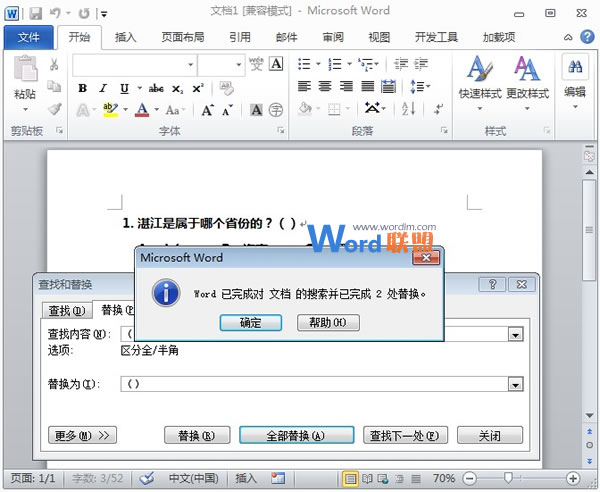Toggle Strikethrough formatting
Viewport: 600px width, 492px height.
[x=156, y=88]
